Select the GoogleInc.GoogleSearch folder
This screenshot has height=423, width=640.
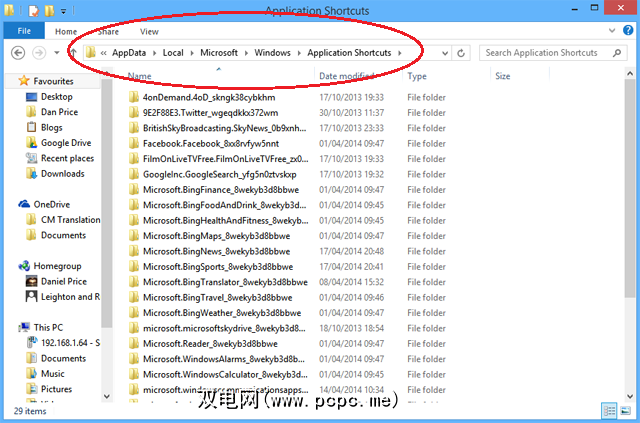pyautogui.click(x=220, y=174)
